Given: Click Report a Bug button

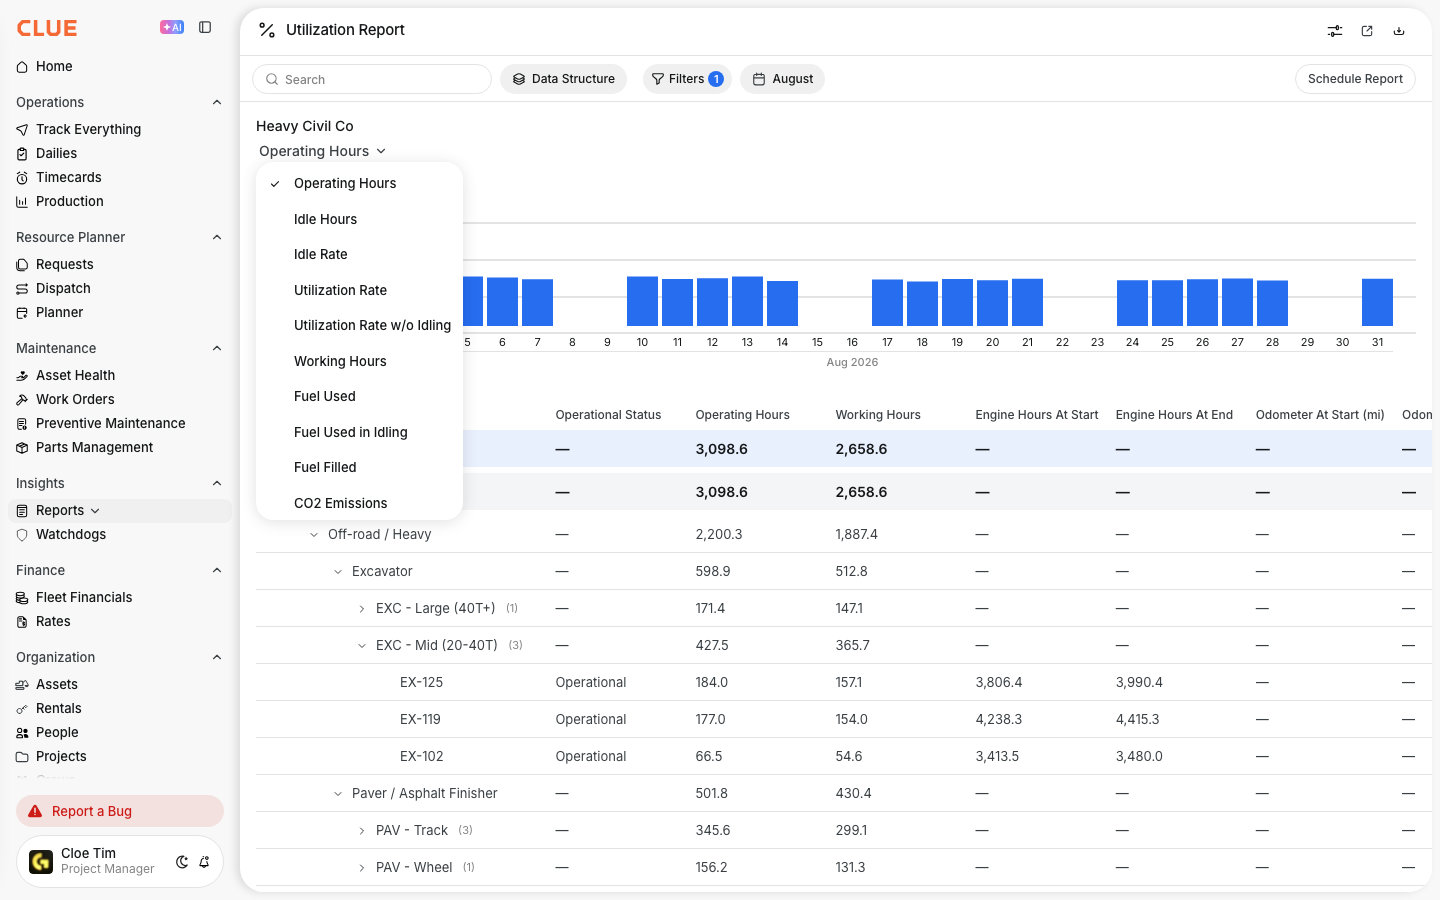Looking at the screenshot, I should pos(120,811).
